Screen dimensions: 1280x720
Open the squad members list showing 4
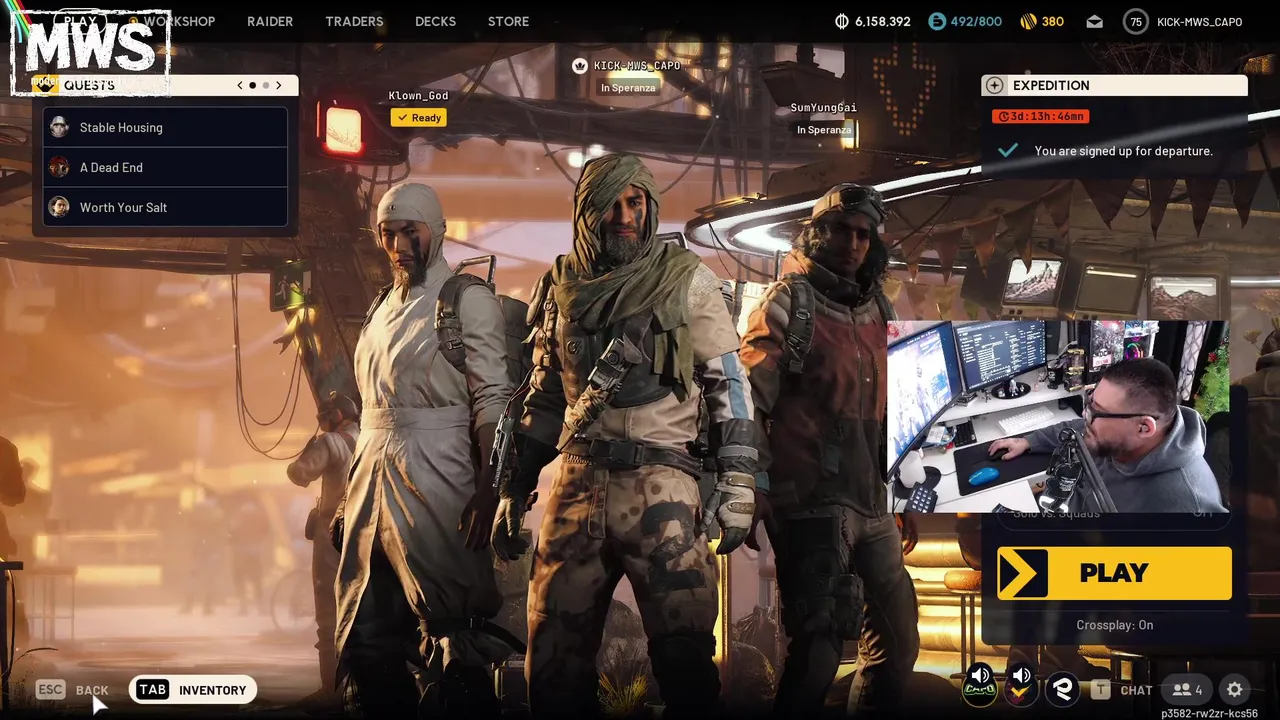(x=1187, y=689)
